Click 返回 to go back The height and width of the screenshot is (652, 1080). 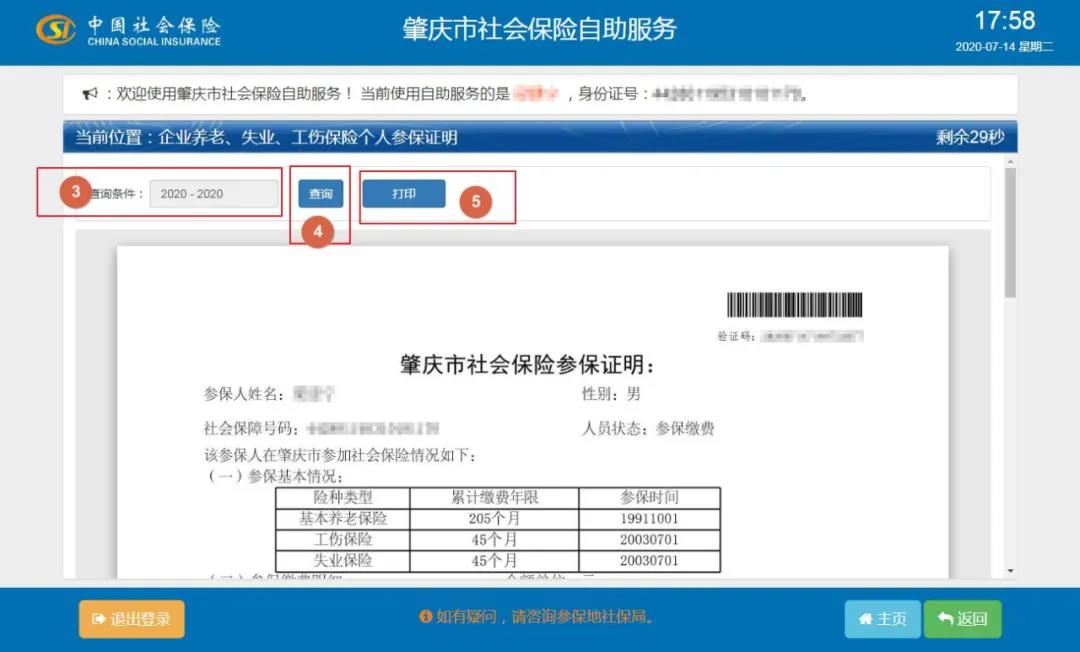click(x=961, y=619)
